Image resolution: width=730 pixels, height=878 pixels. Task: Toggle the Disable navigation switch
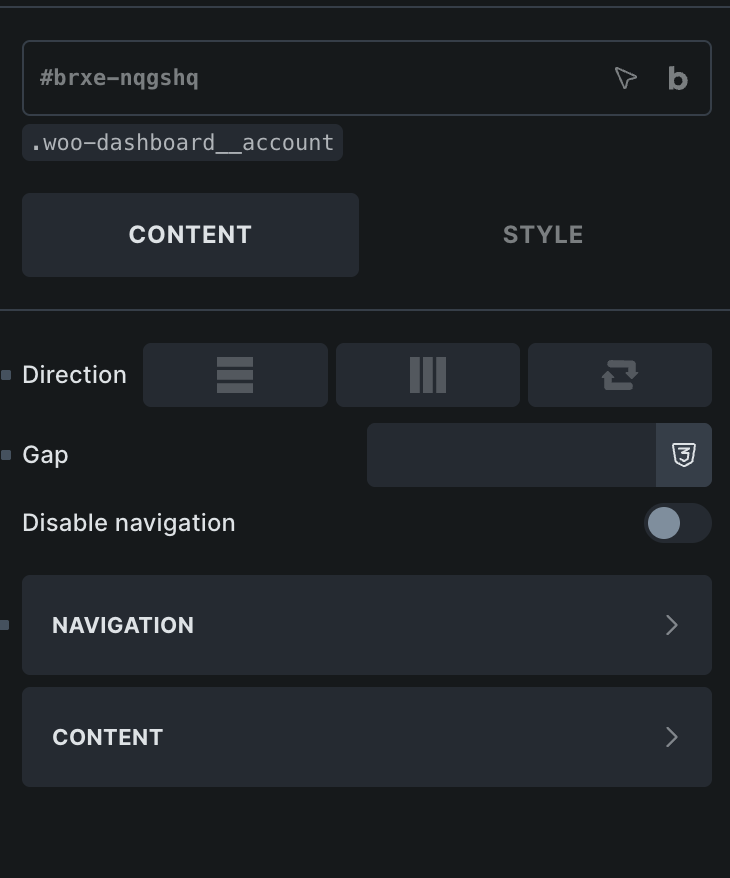677,523
